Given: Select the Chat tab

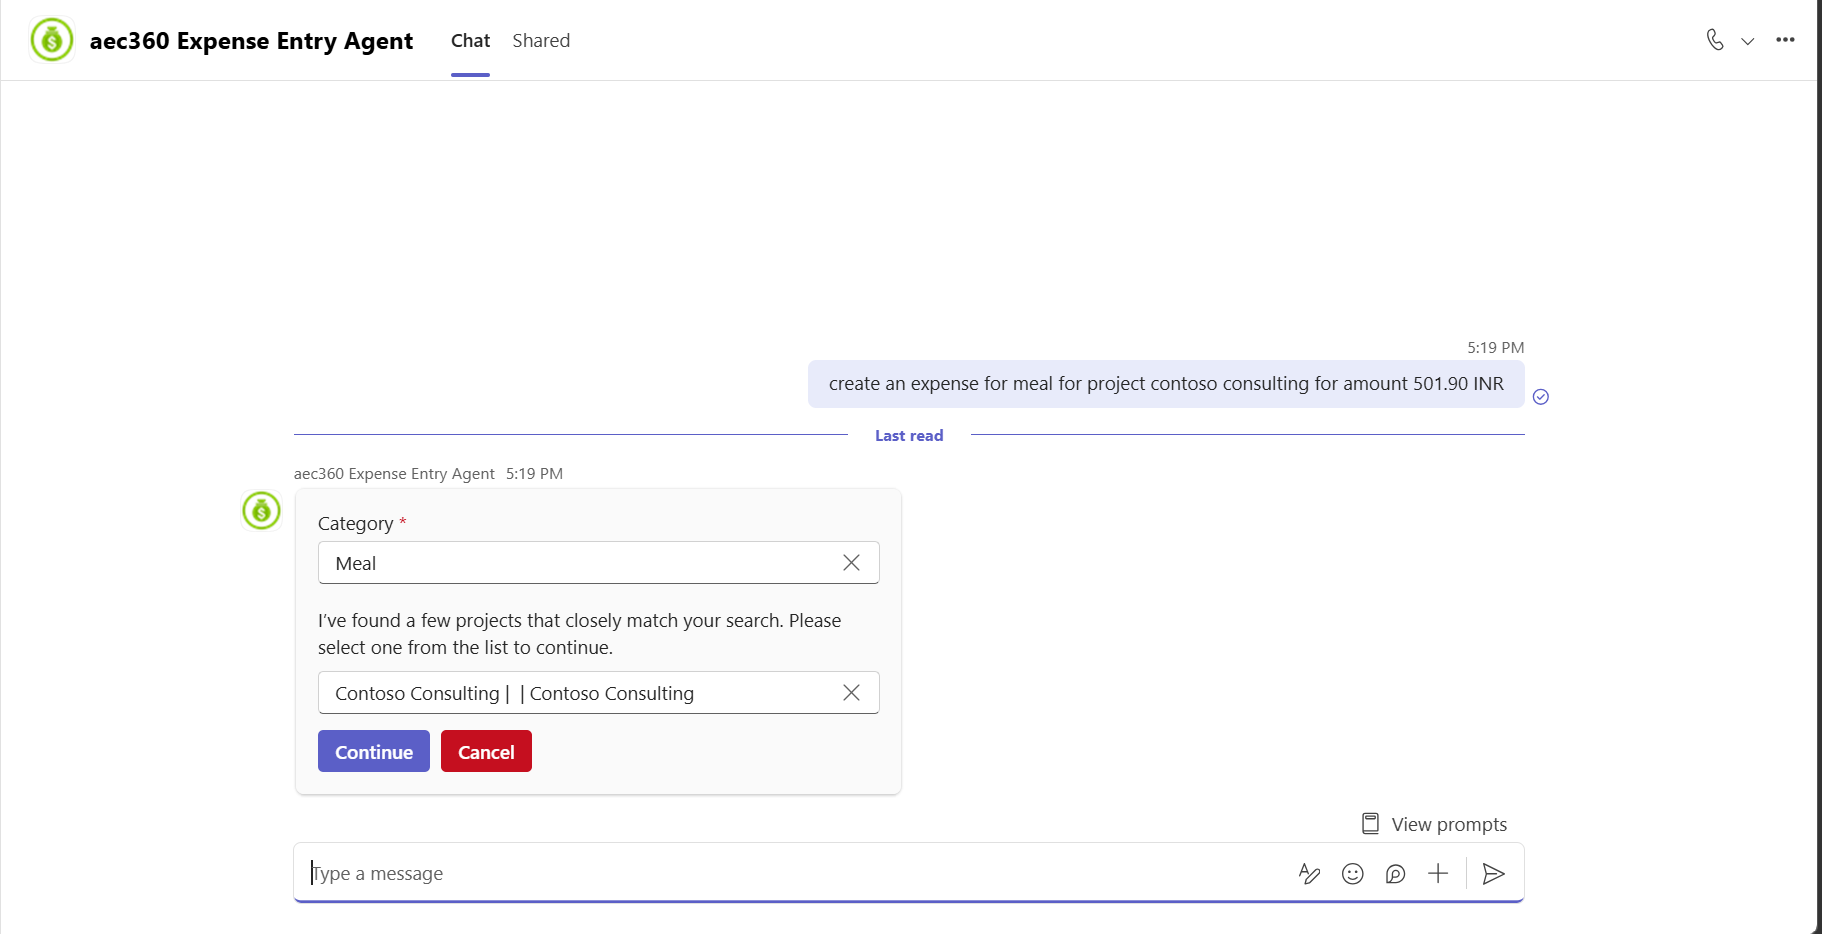Looking at the screenshot, I should click(470, 41).
